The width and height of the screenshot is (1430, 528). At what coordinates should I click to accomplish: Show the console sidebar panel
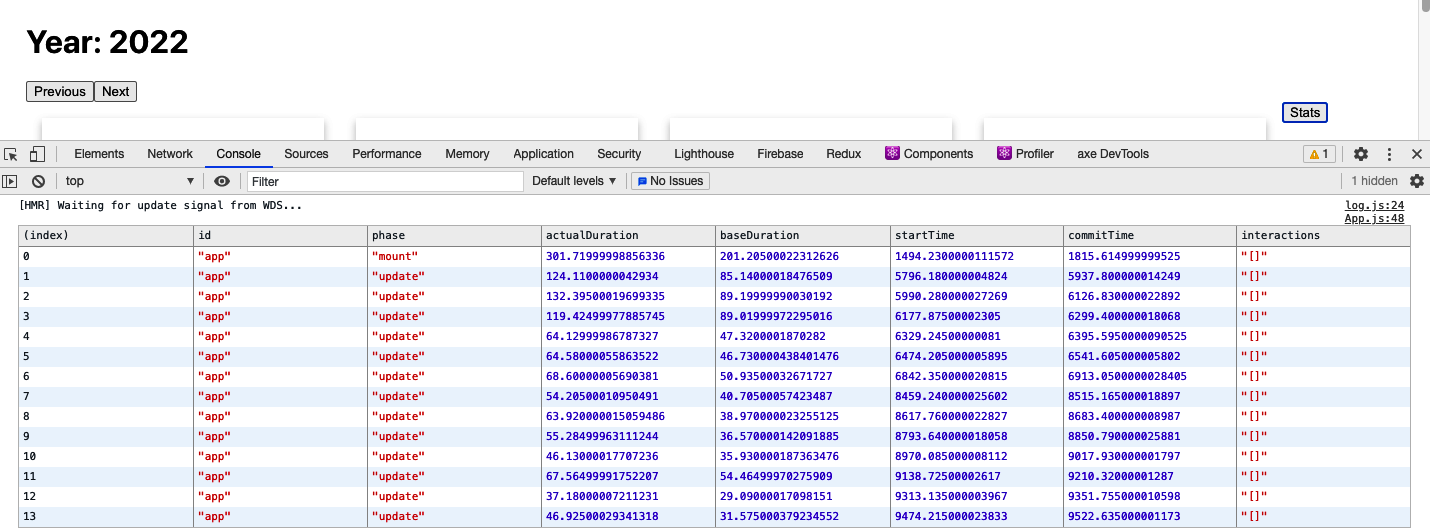tap(10, 181)
